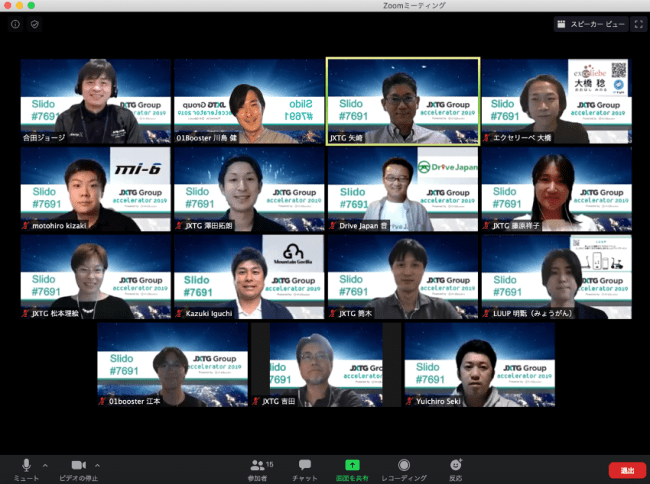Click the encryption shield icon
The width and height of the screenshot is (650, 484).
tap(35, 24)
